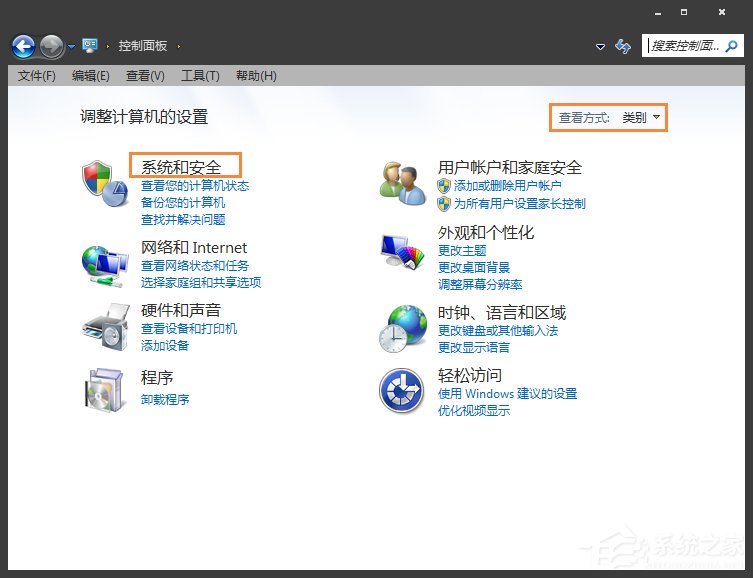Open 外观和个性化 category heading
The height and width of the screenshot is (578, 753).
pyautogui.click(x=486, y=233)
